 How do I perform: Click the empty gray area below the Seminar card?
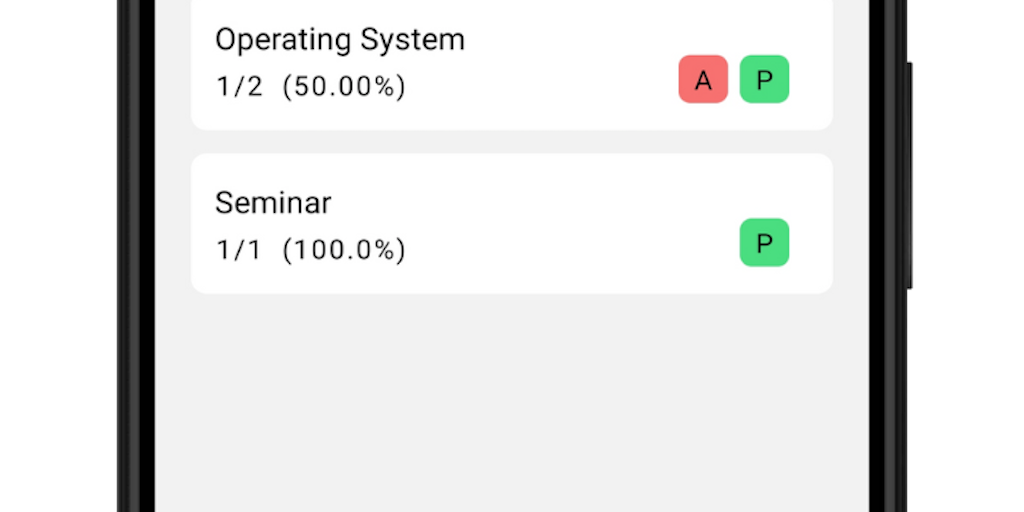point(511,400)
